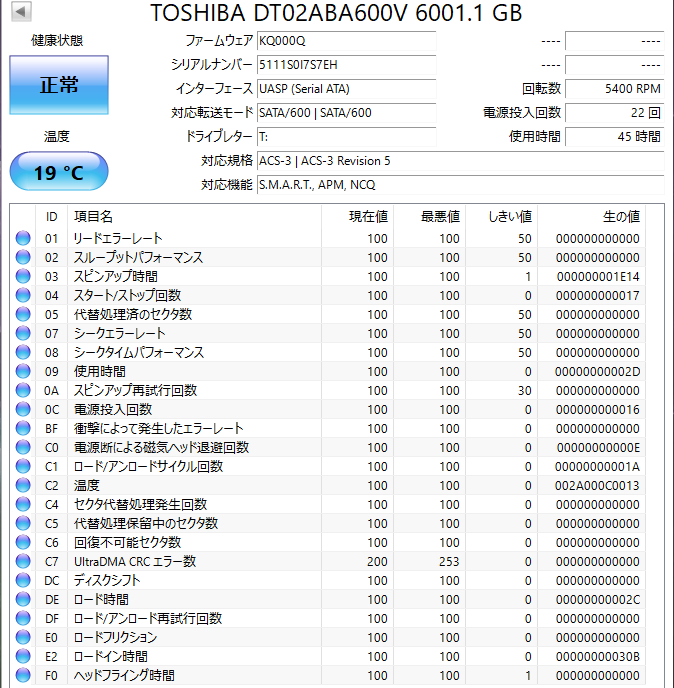Click the 19 °C temperature indicator
The image size is (674, 688).
[x=59, y=172]
